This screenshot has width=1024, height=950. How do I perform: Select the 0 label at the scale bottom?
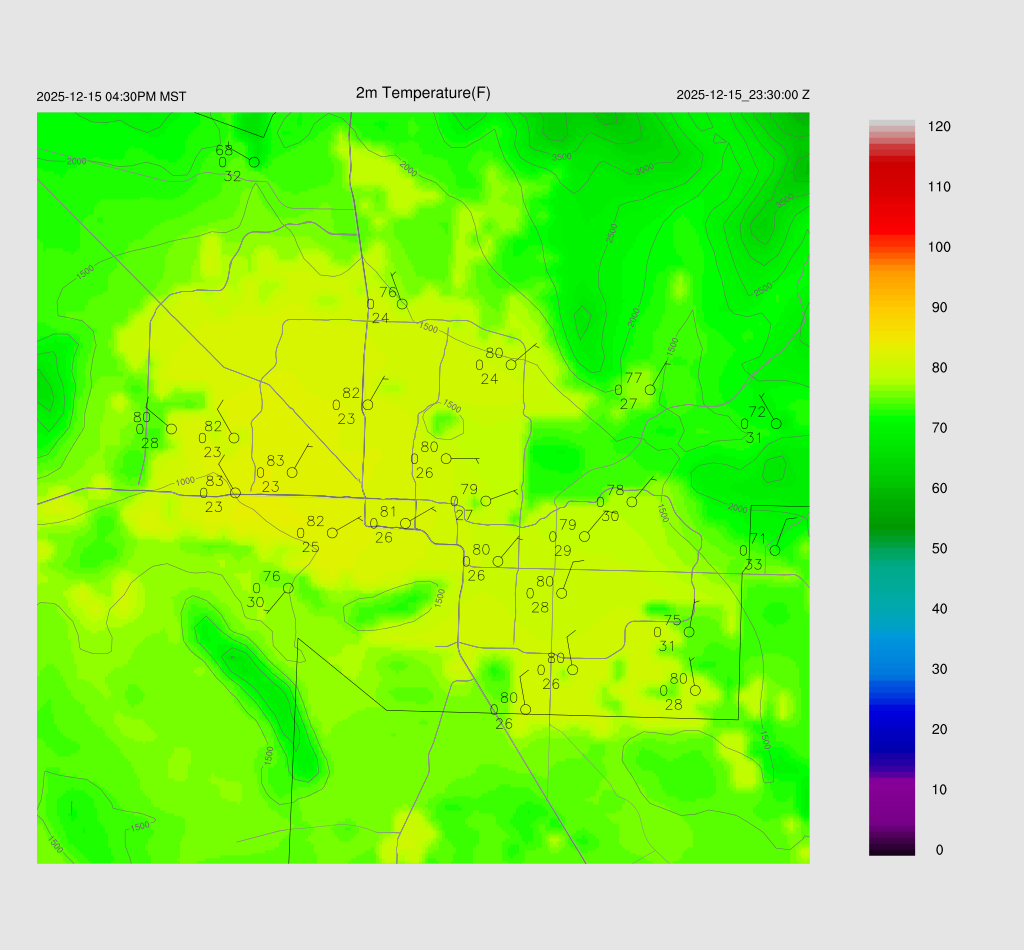[x=938, y=850]
